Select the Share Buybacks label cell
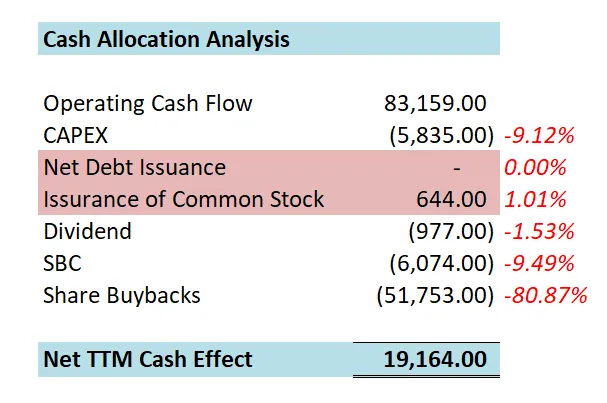Image resolution: width=607 pixels, height=403 pixels. (122, 295)
